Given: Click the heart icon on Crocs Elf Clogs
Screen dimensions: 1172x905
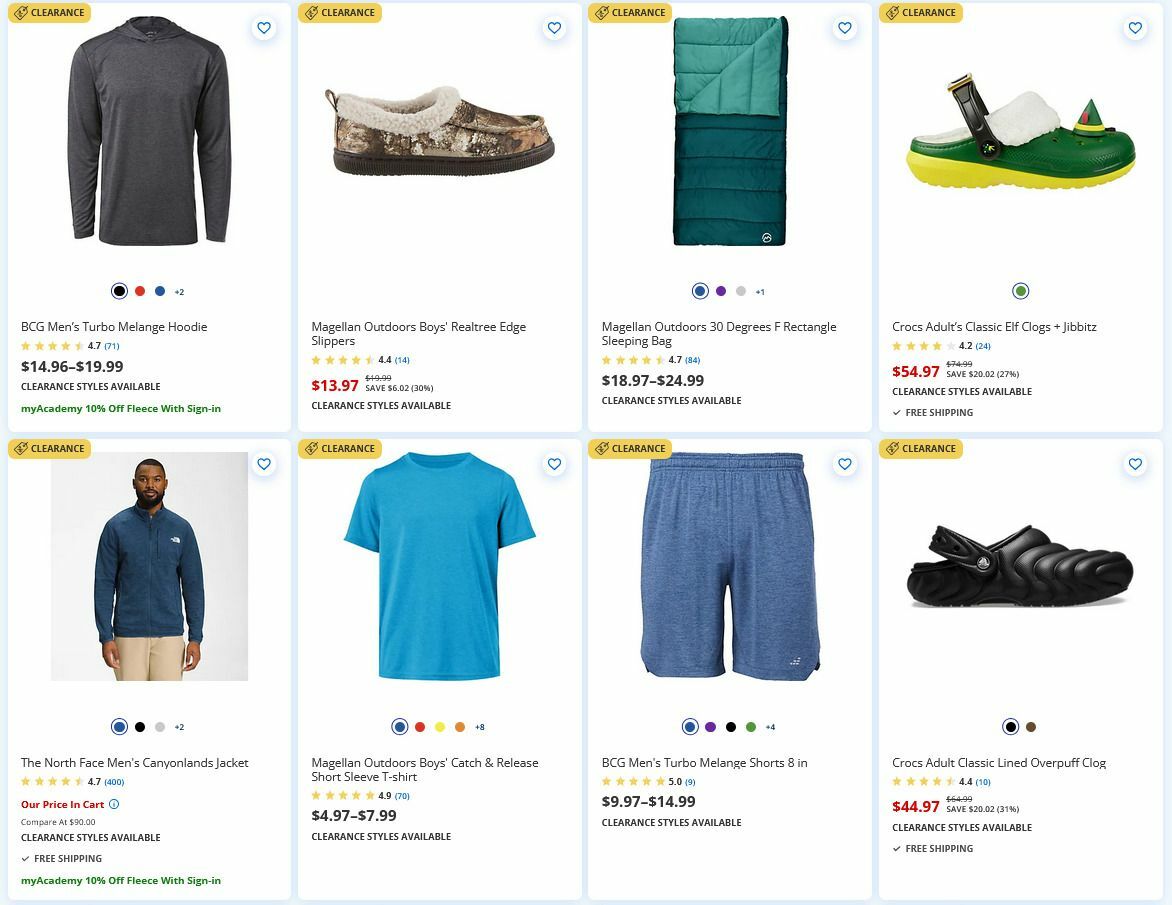Looking at the screenshot, I should (1135, 29).
